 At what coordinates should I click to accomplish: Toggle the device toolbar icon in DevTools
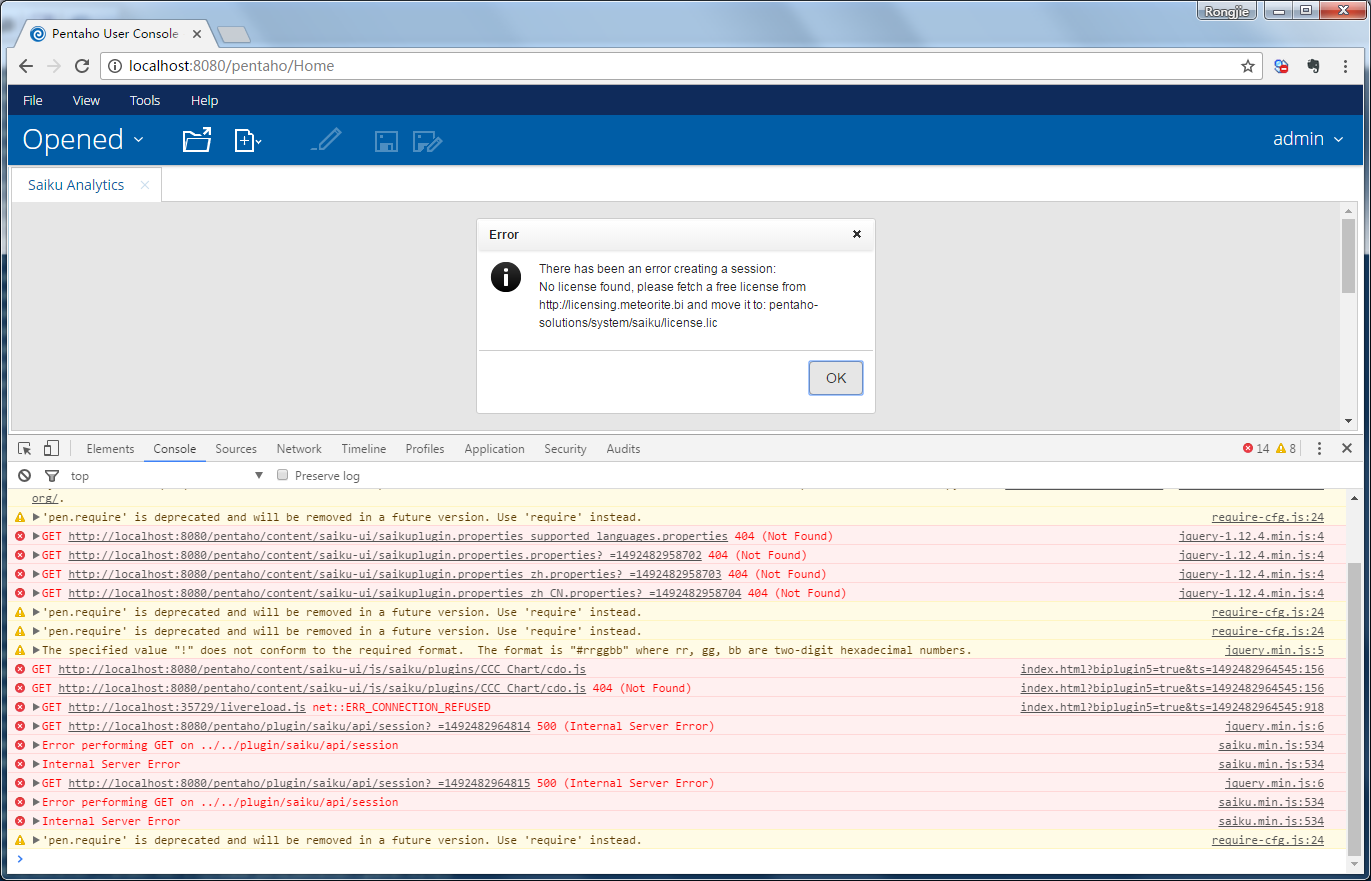52,449
